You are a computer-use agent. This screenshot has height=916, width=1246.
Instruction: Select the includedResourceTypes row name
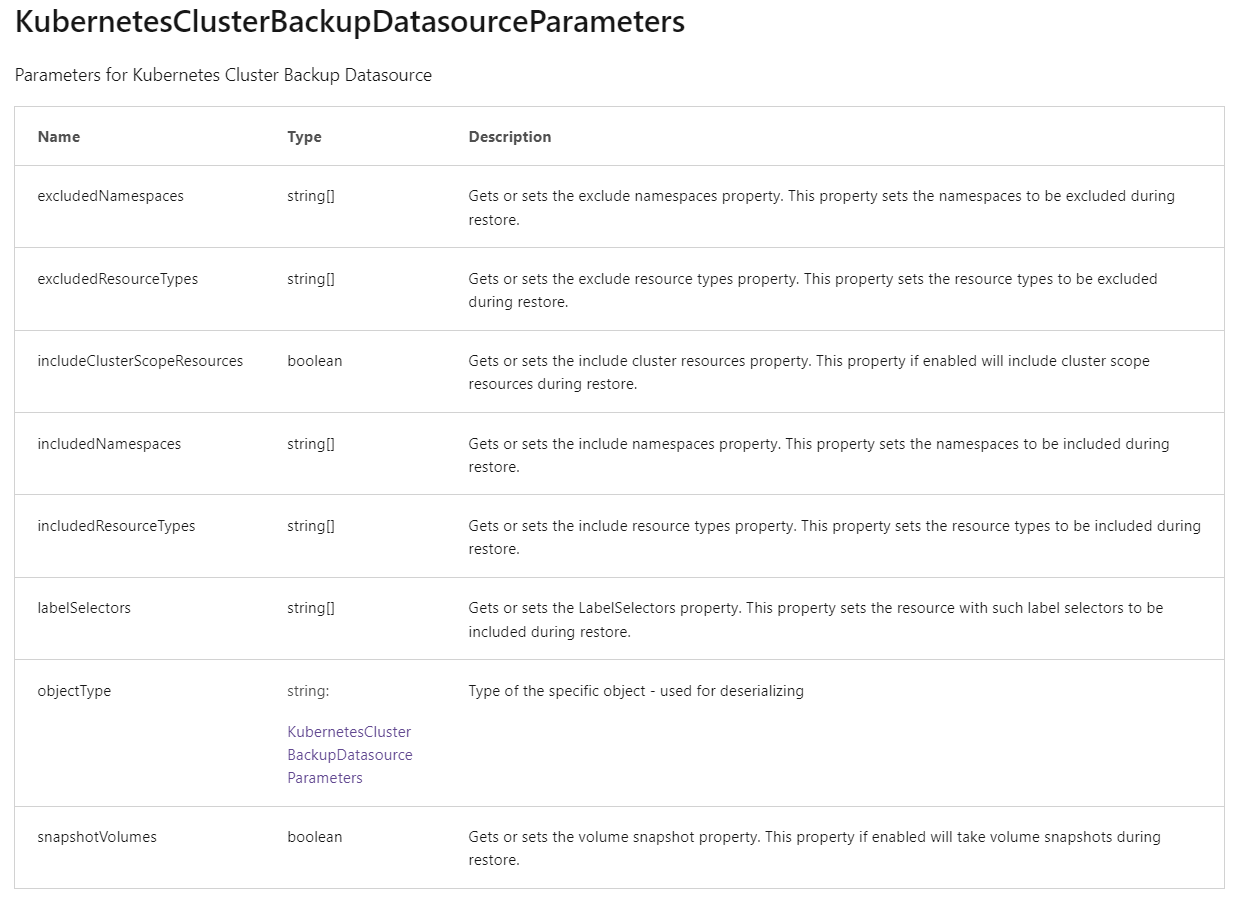pyautogui.click(x=114, y=525)
